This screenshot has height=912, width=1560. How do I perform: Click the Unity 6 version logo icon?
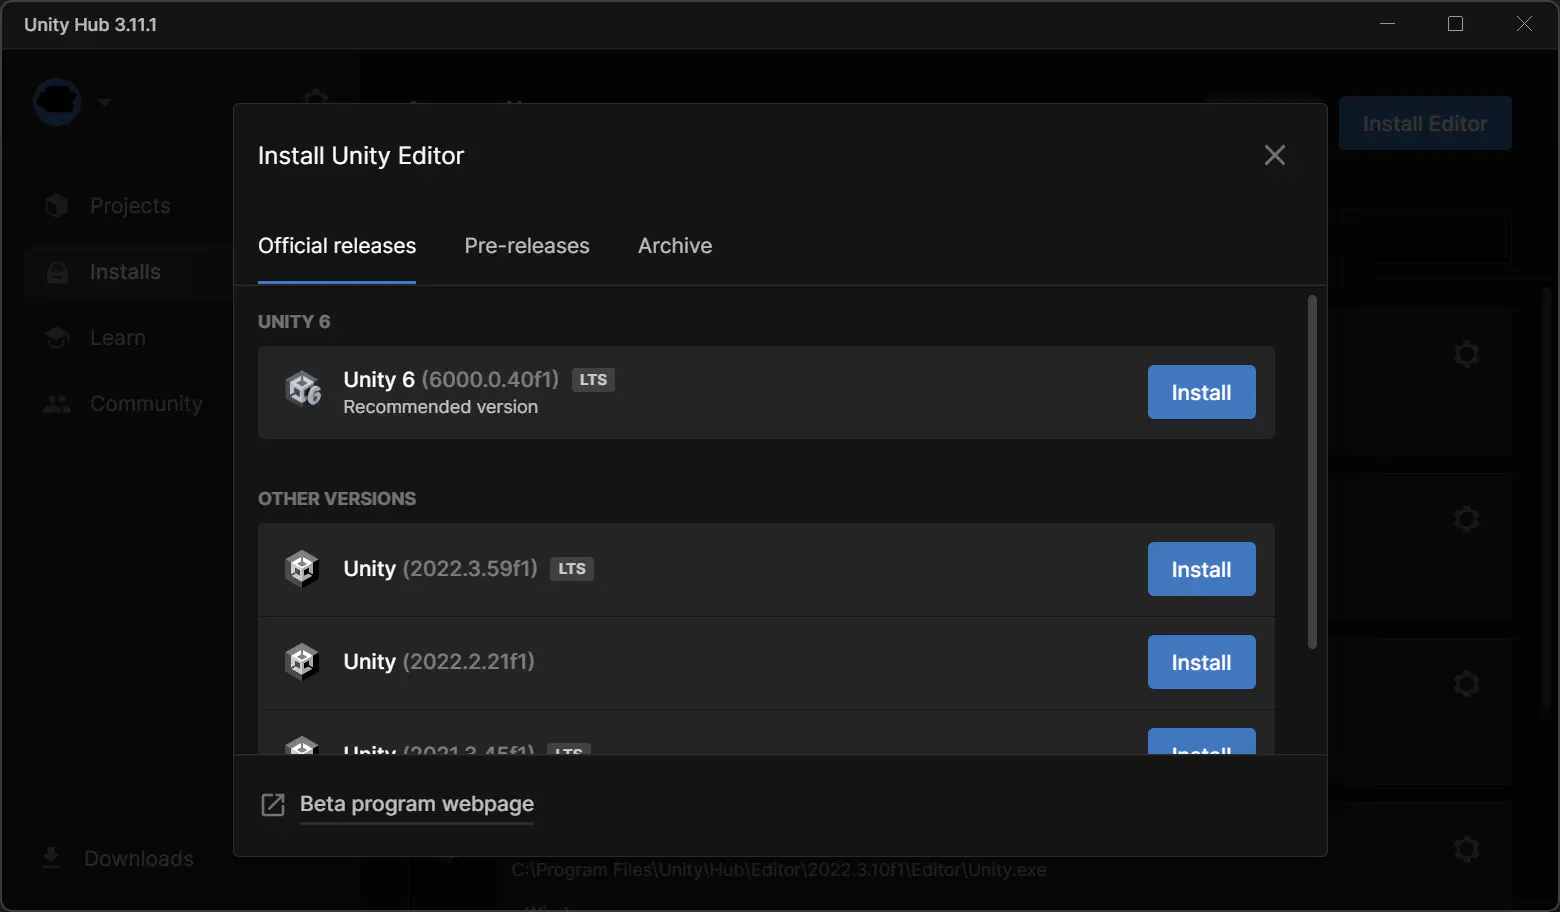coord(303,389)
